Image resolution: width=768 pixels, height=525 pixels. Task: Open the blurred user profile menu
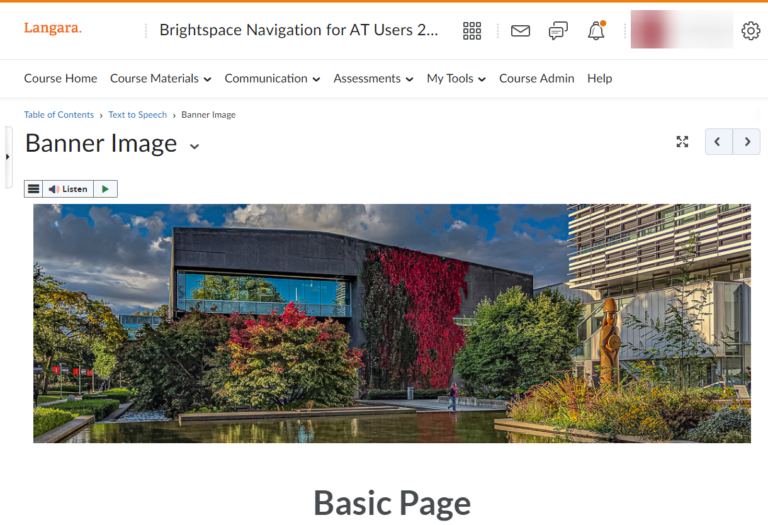(x=681, y=30)
